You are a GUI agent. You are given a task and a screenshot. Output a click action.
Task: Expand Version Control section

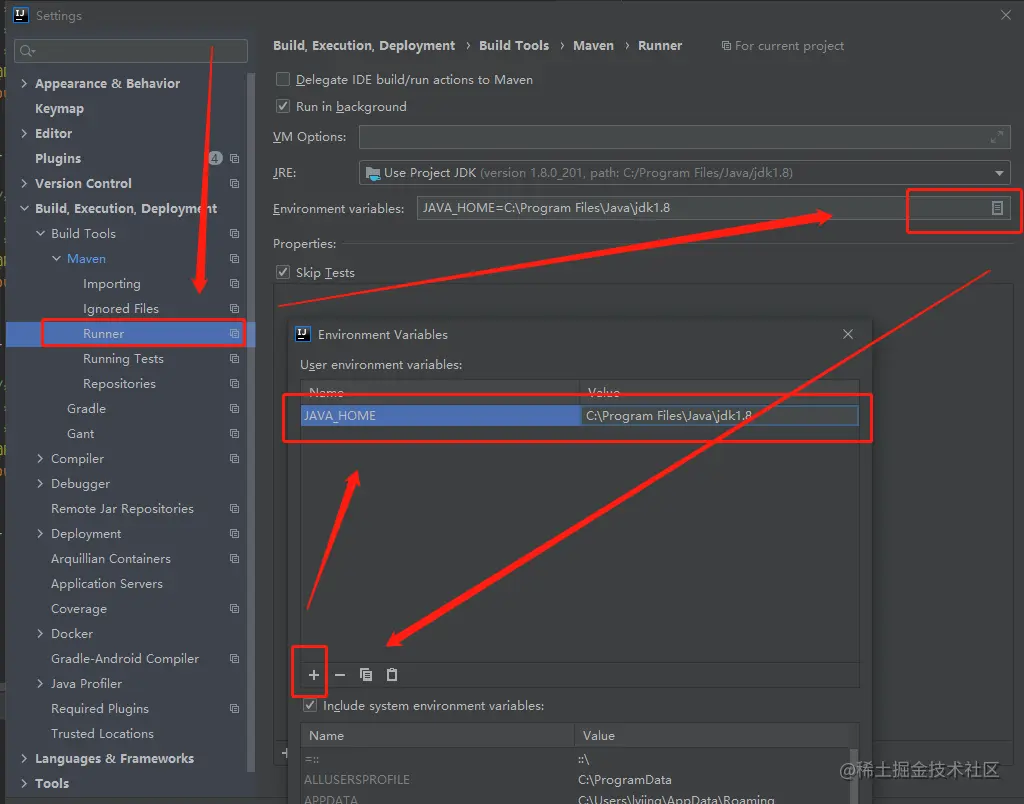pyautogui.click(x=24, y=184)
